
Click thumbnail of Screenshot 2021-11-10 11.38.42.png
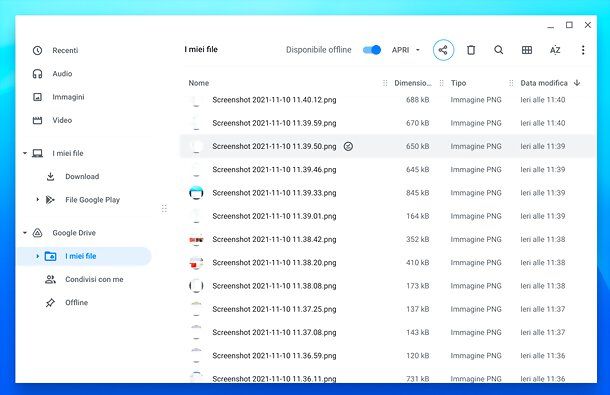click(196, 239)
